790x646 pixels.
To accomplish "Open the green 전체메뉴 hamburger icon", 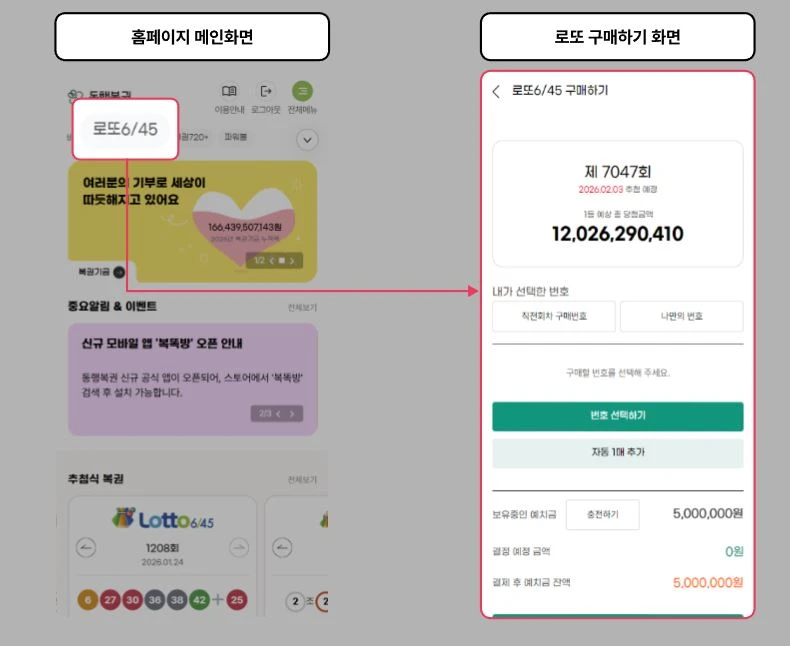I will tap(302, 91).
